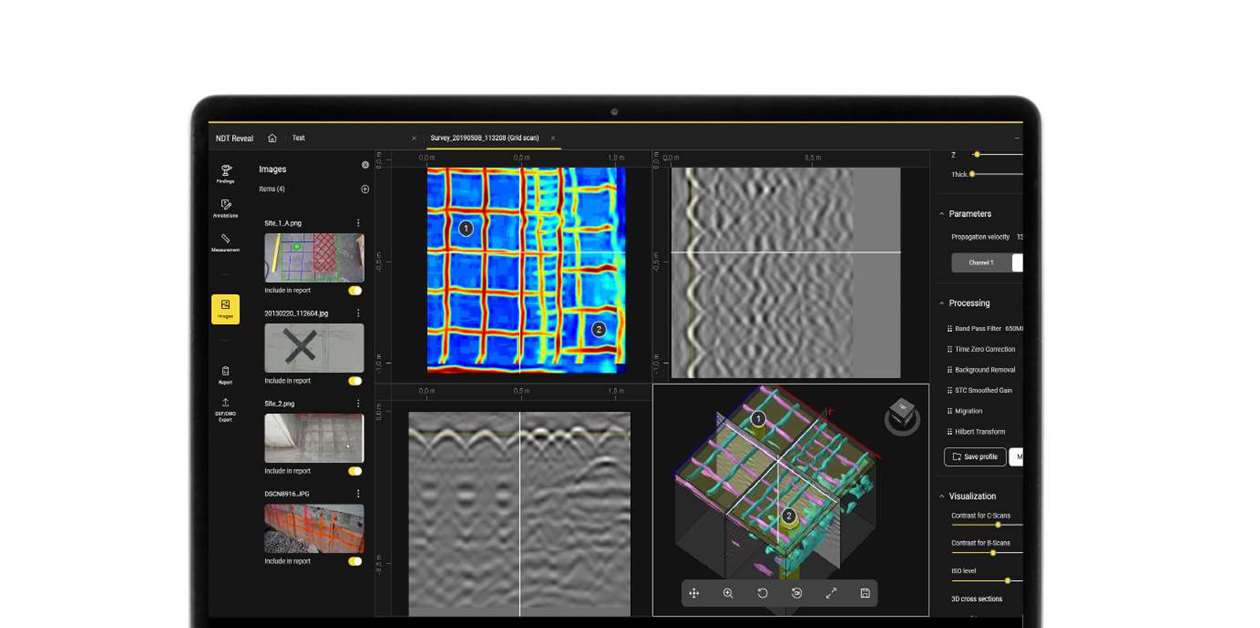Switch to the Survey_20190508_113208 Grid scan tab

485,138
